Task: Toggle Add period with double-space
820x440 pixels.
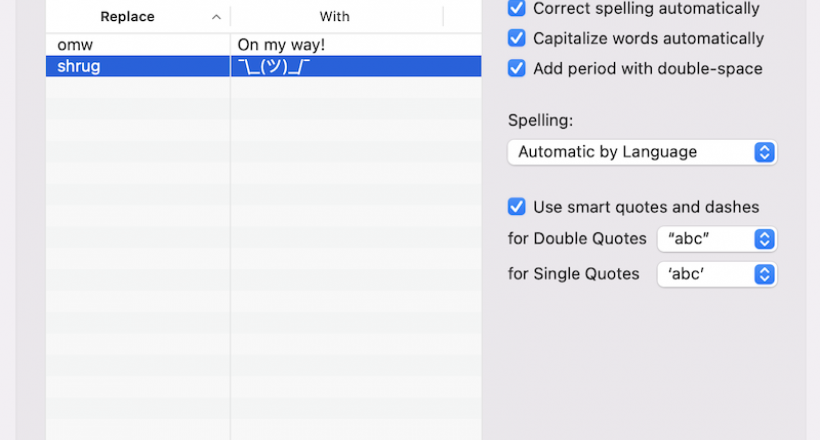Action: point(517,69)
